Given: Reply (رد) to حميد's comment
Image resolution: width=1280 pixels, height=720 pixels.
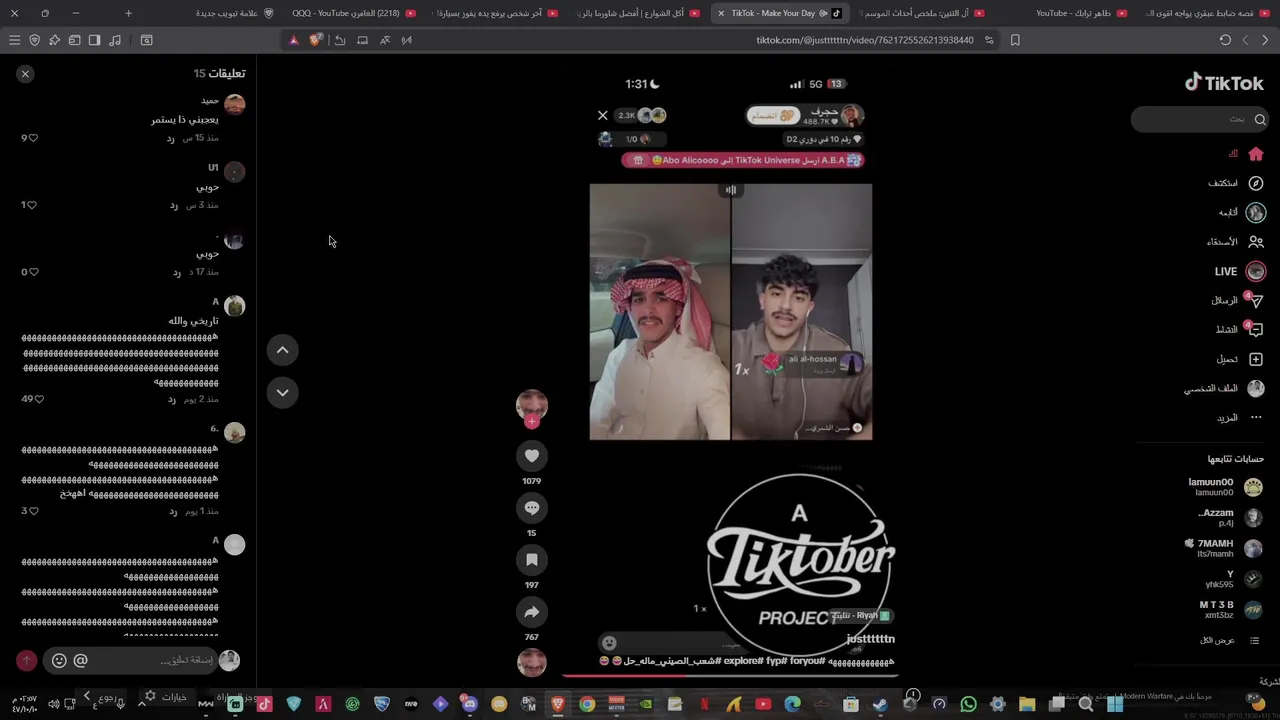Looking at the screenshot, I should [x=171, y=138].
